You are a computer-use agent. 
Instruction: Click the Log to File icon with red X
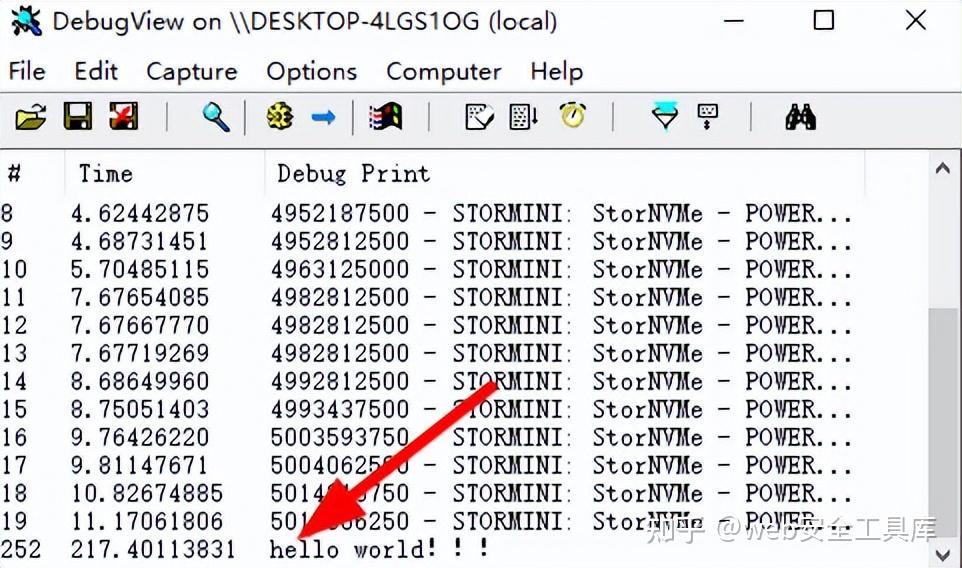[123, 116]
